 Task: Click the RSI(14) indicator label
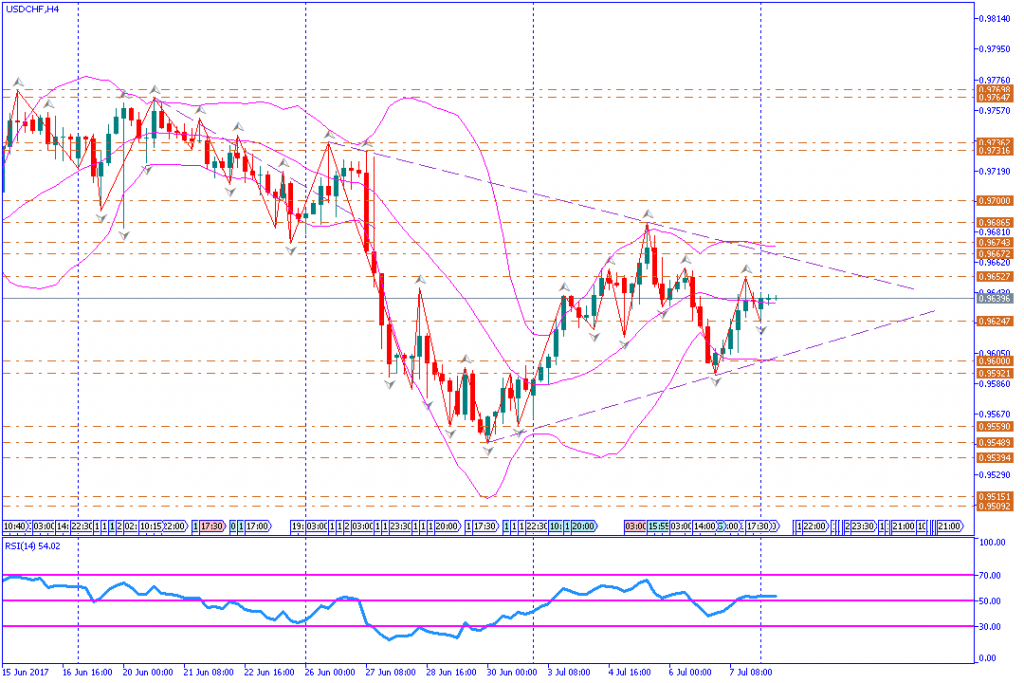(33, 546)
